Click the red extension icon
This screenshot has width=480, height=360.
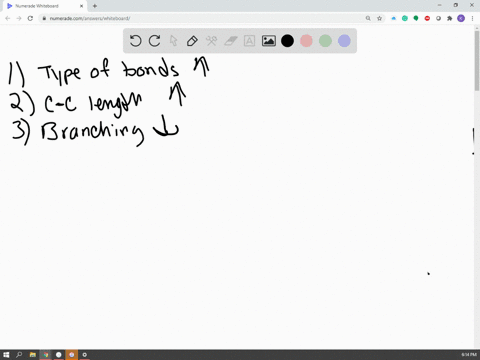[x=427, y=18]
